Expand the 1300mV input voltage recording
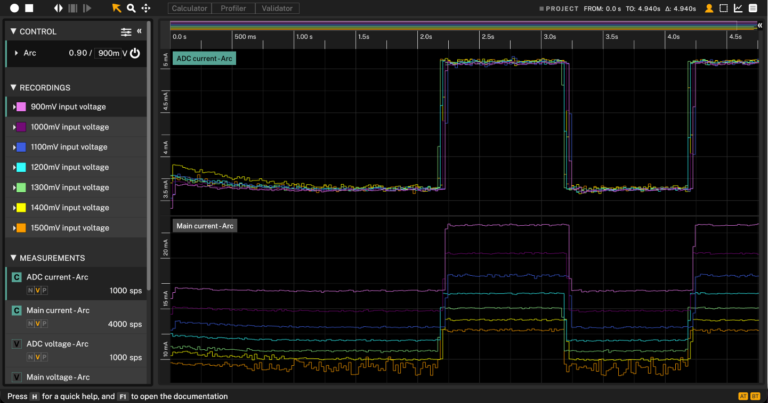The image size is (768, 403). (14, 187)
